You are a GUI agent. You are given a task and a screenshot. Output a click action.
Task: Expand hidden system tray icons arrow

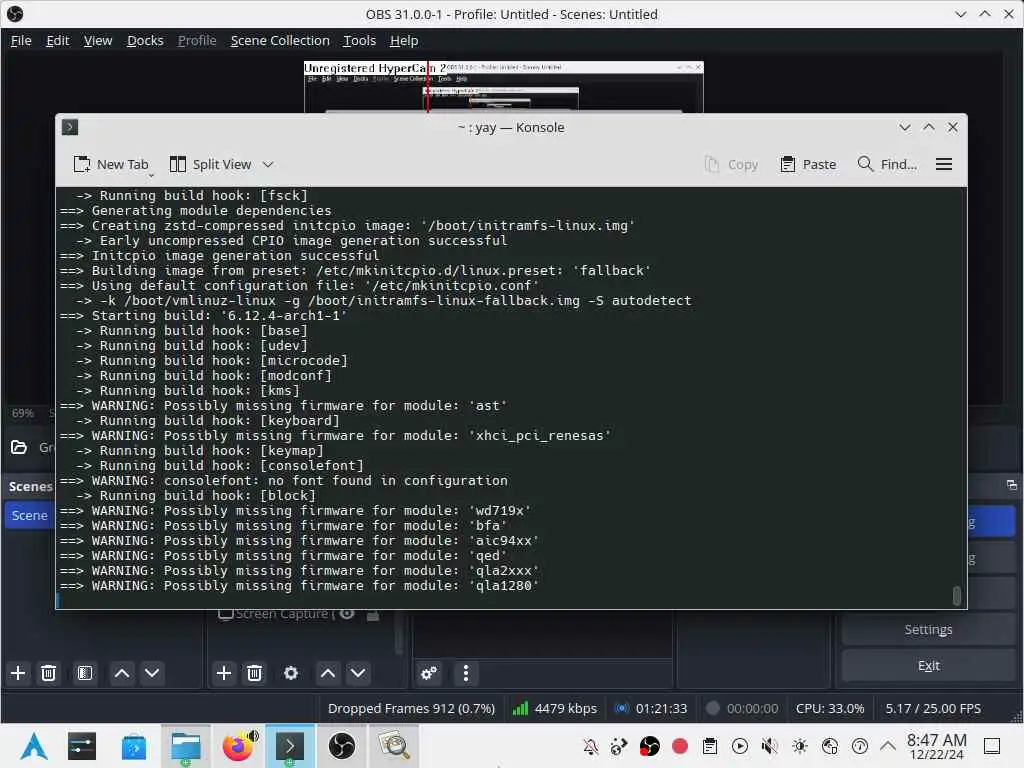click(x=888, y=745)
